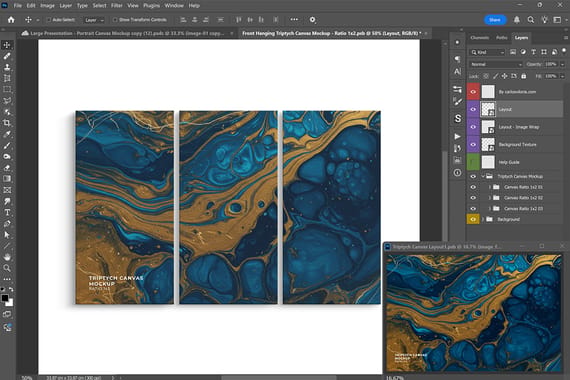Open the Auto-Select Layer dropdown
Viewport: 570px width, 380px height.
click(x=94, y=20)
